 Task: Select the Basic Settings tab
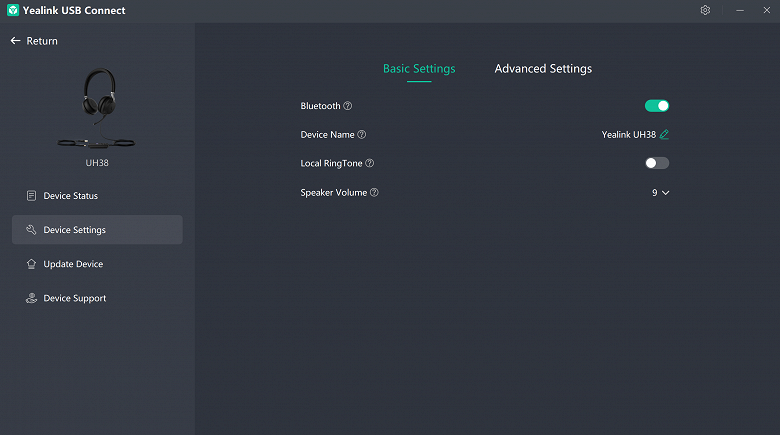tap(419, 69)
